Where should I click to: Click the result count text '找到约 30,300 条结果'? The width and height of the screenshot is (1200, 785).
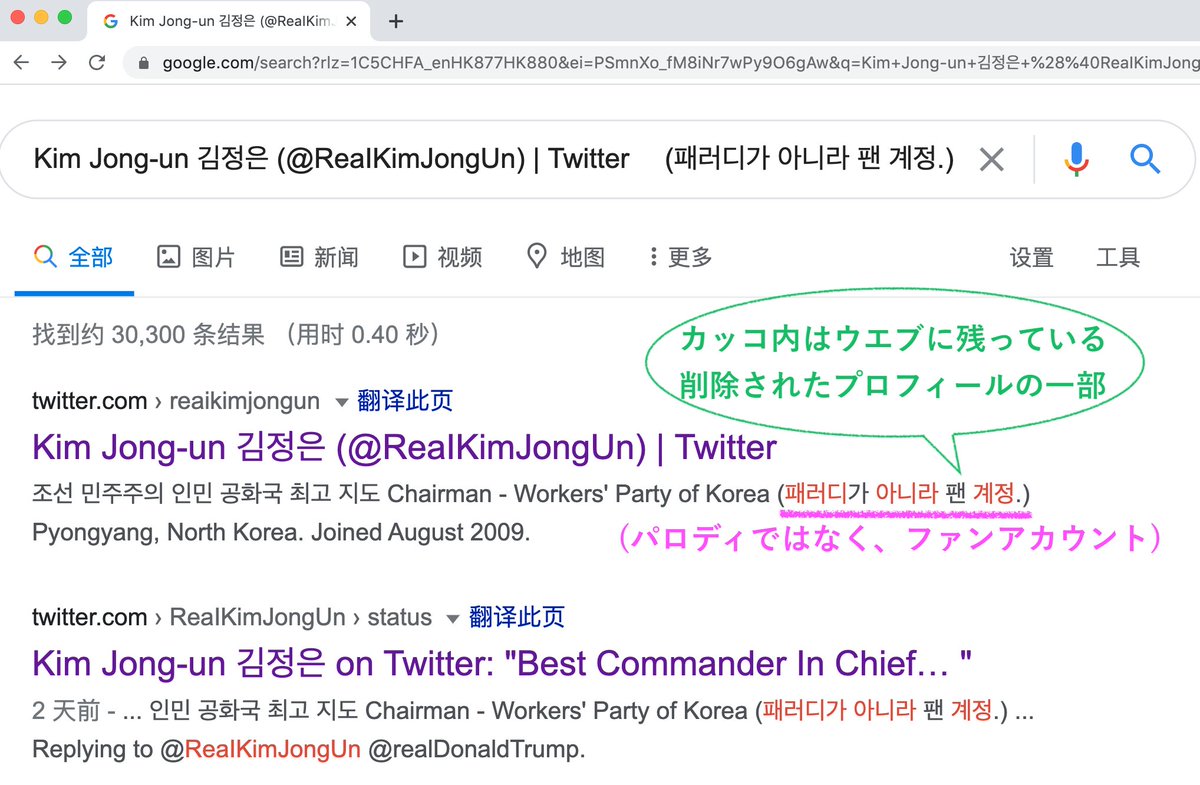[148, 334]
